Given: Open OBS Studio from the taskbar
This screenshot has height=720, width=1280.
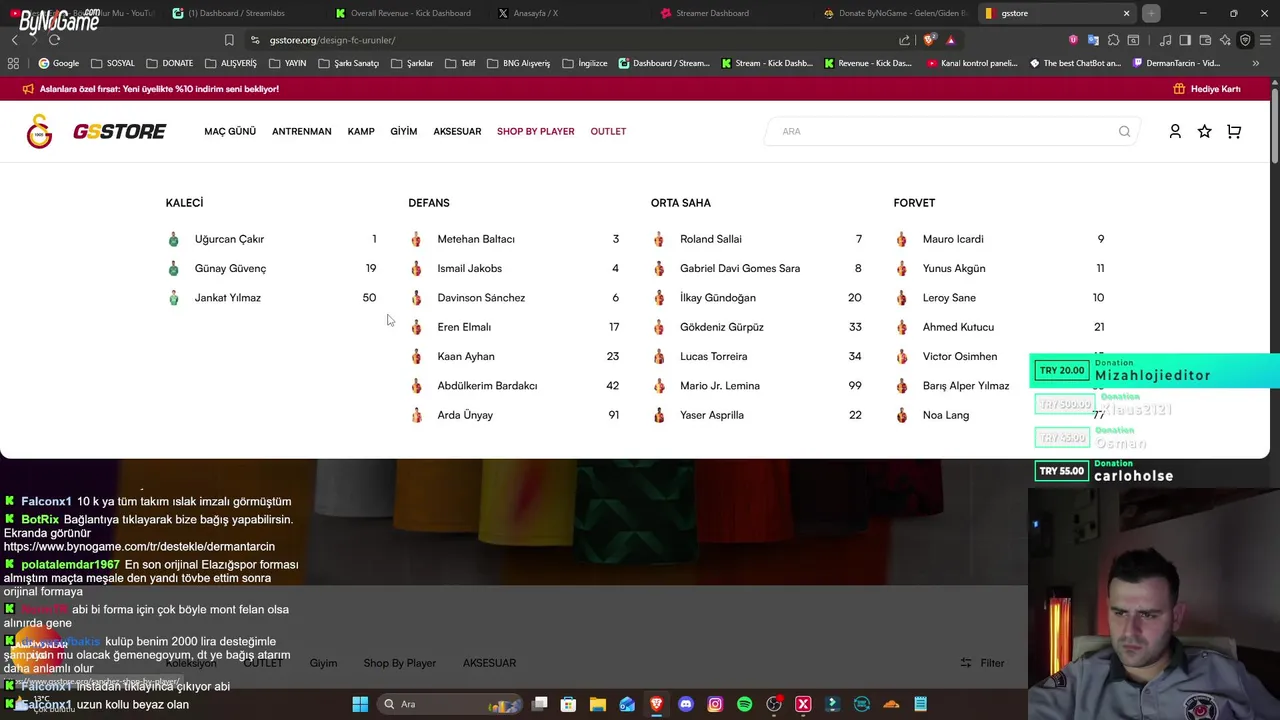Looking at the screenshot, I should (773, 704).
